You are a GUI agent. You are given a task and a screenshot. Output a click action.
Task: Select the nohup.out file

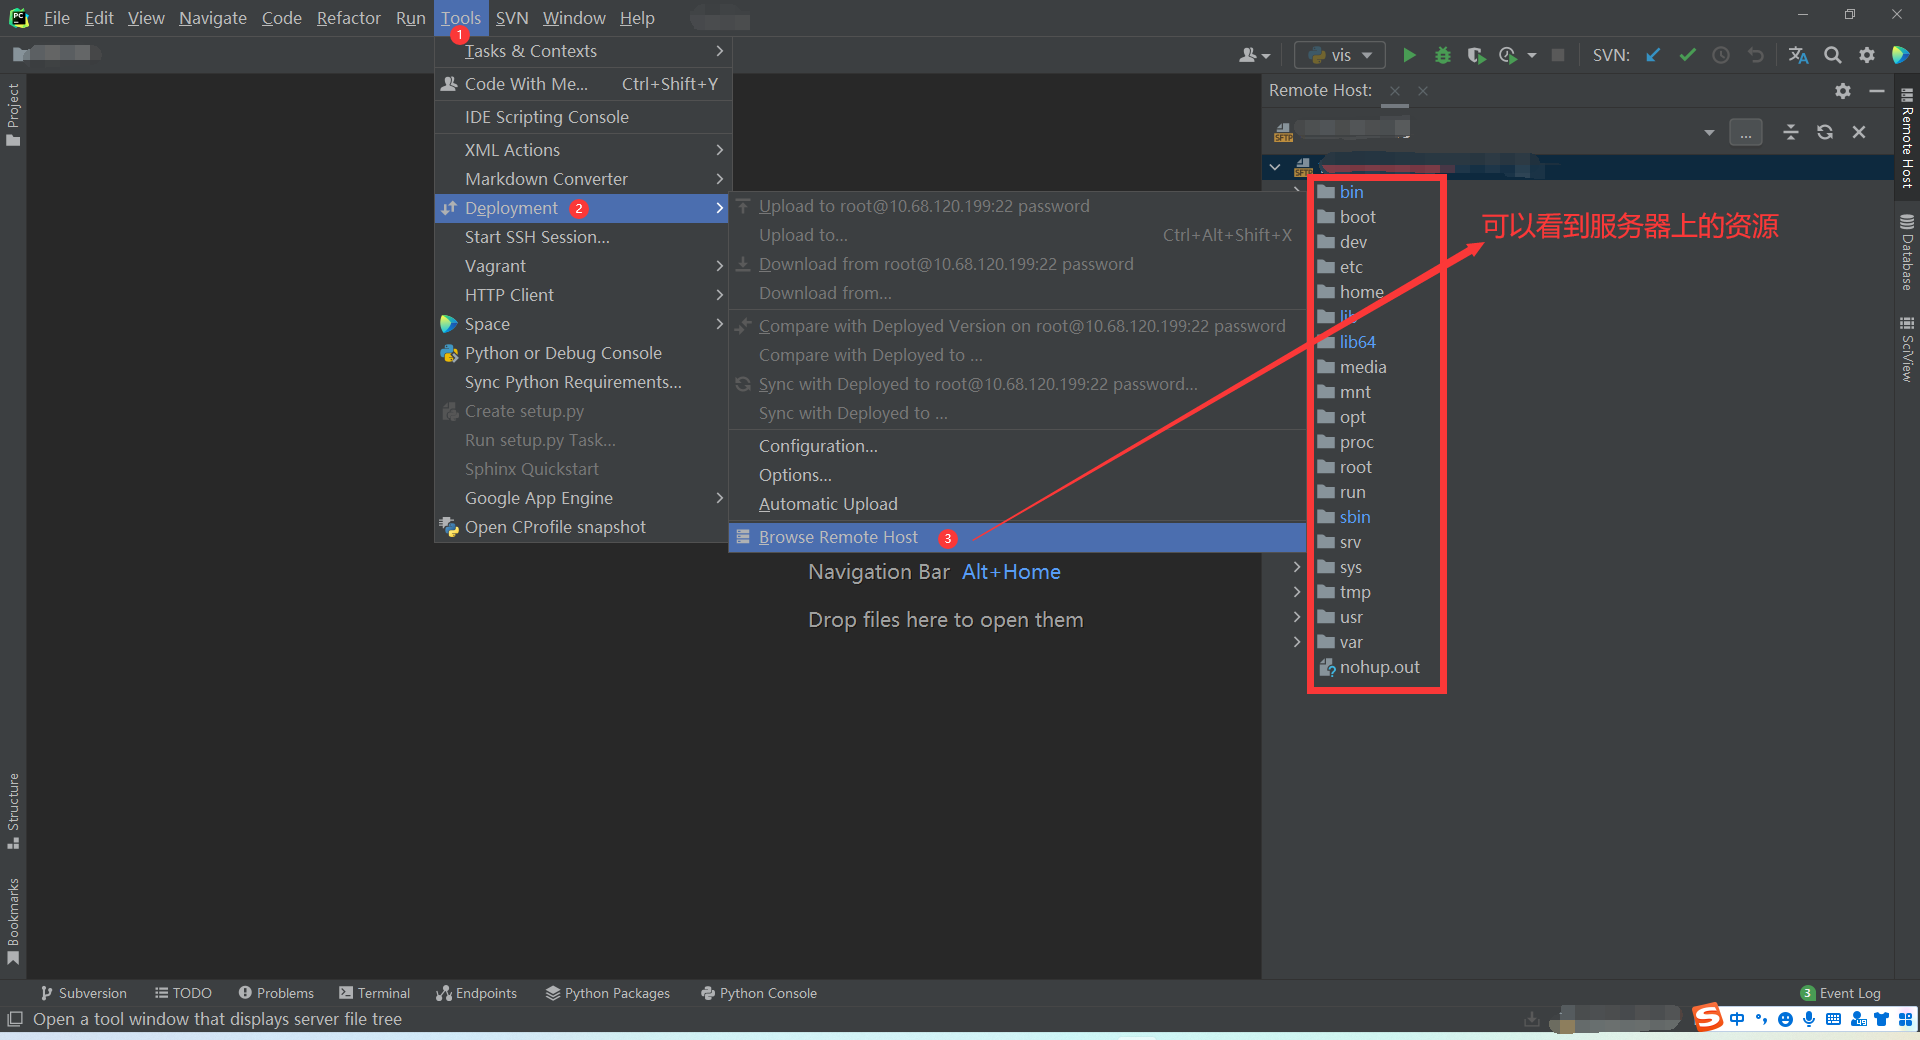point(1369,667)
